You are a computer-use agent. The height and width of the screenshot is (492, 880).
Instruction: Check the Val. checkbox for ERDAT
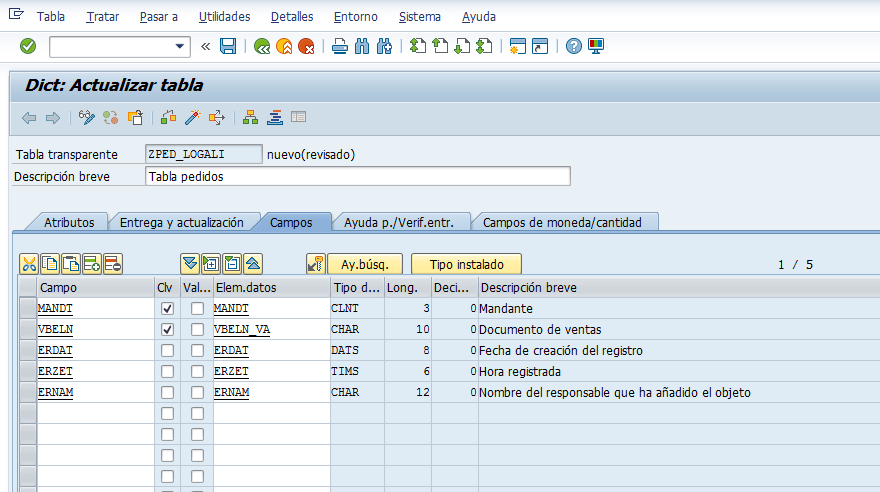click(x=197, y=351)
